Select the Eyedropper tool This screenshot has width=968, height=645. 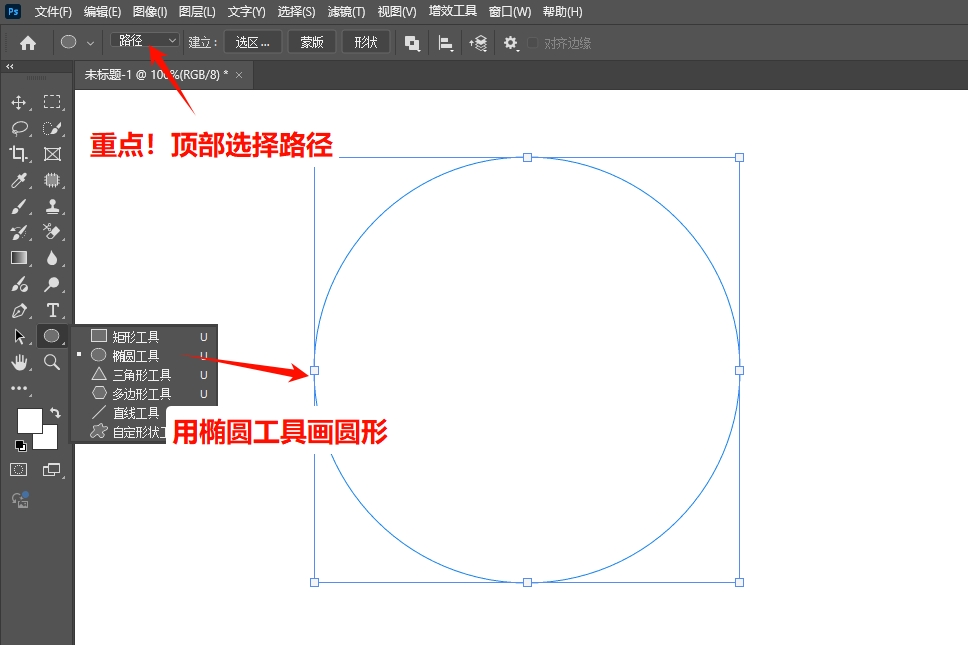19,180
